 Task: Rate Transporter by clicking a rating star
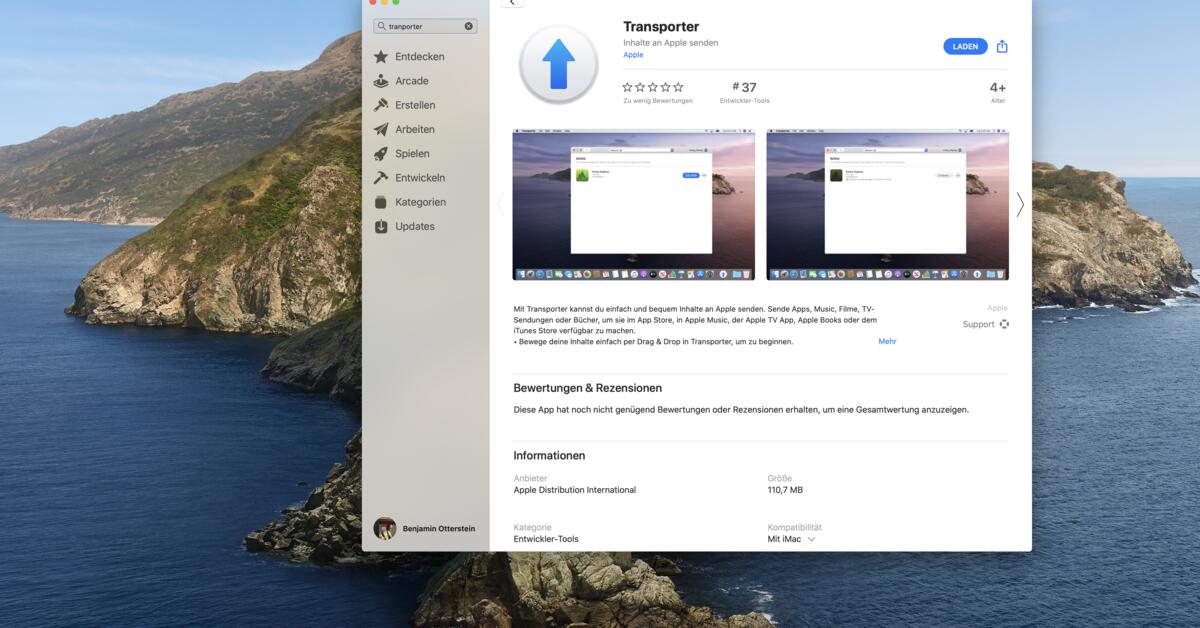click(x=652, y=87)
